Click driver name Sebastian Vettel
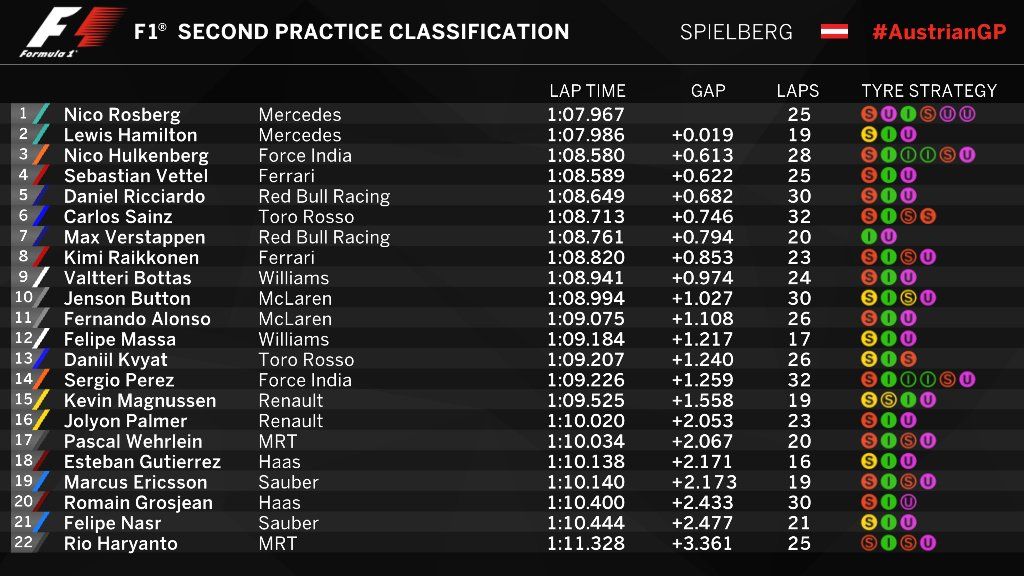This screenshot has height=576, width=1024. [x=136, y=176]
